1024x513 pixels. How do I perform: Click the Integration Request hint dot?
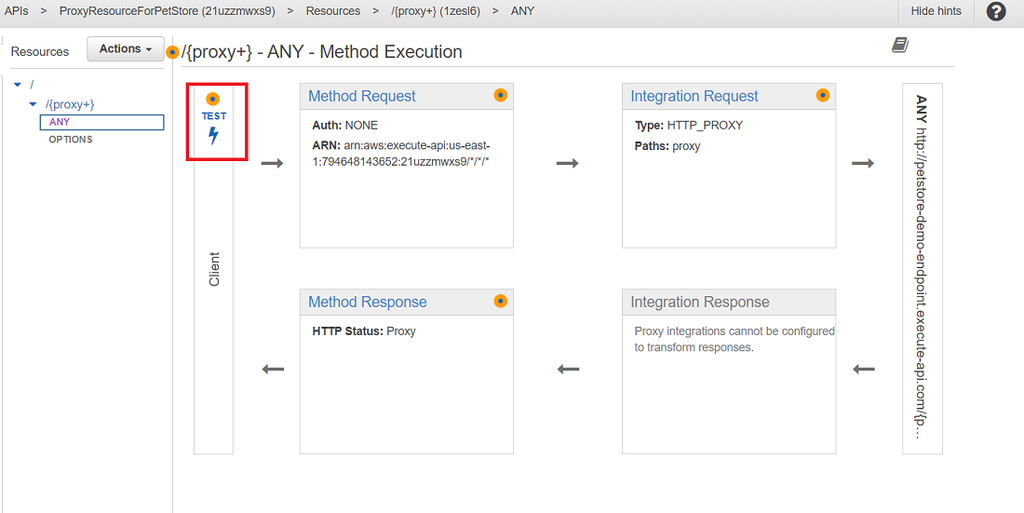click(x=822, y=95)
